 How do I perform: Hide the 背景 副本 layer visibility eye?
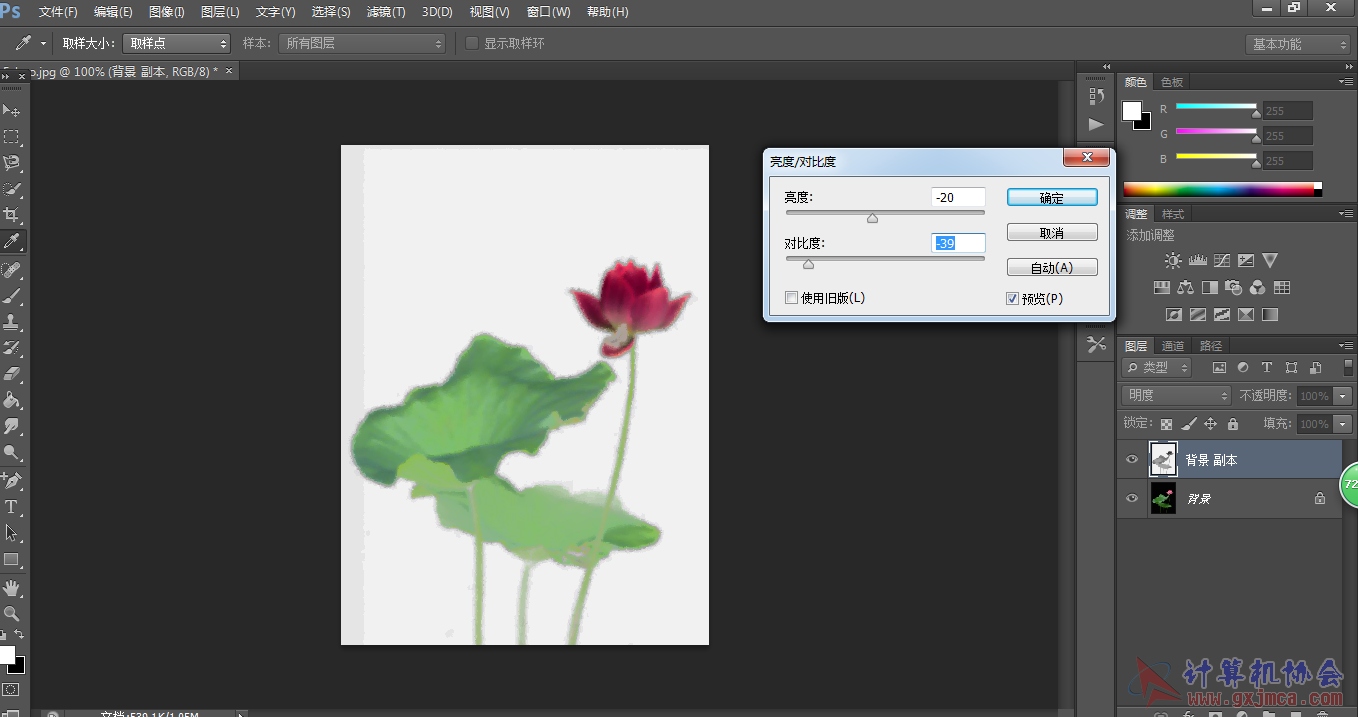click(1132, 460)
